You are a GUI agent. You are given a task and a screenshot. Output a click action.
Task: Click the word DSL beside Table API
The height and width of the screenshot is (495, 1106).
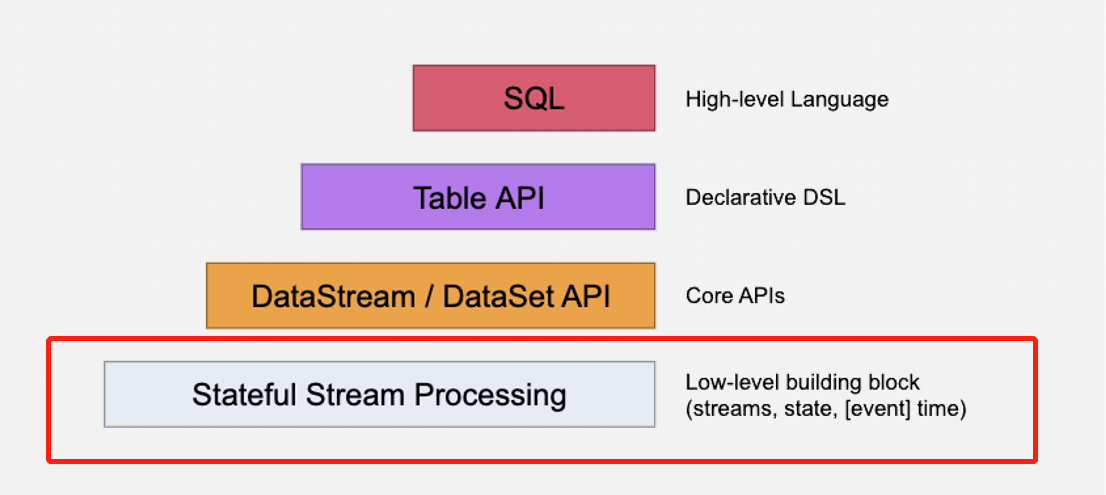click(x=825, y=197)
